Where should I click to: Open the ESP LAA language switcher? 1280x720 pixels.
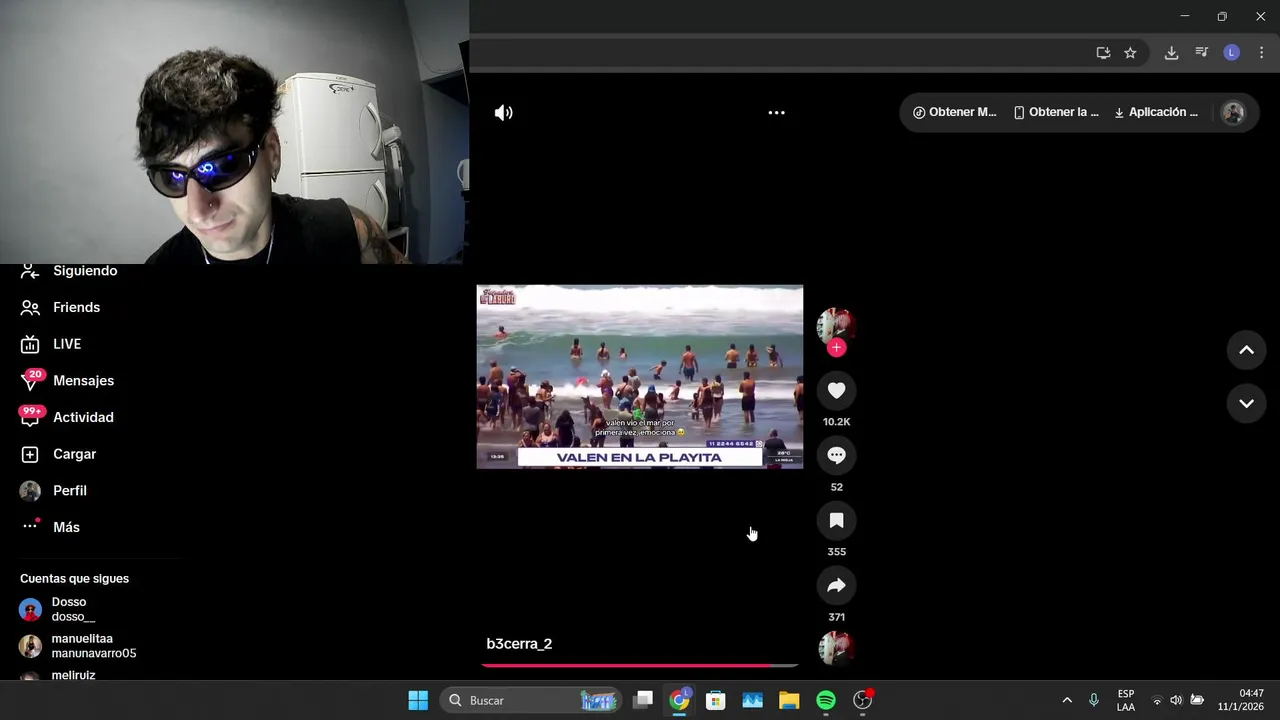(1126, 700)
